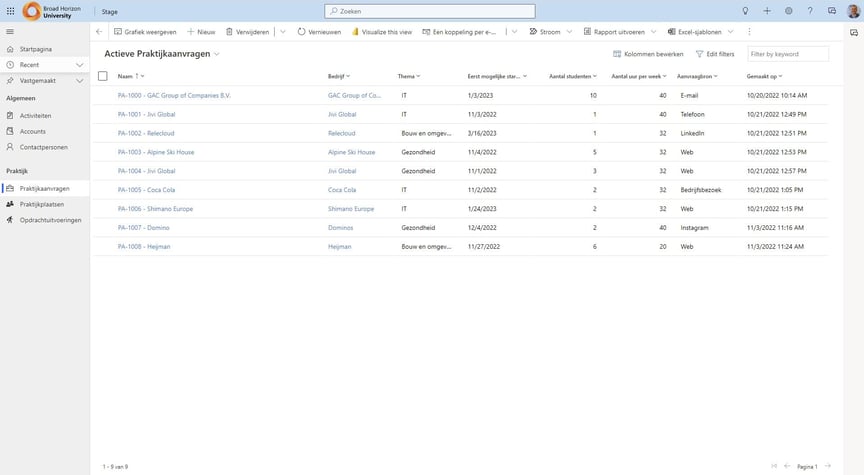Go to previous page arrow
864x475 pixels.
tap(787, 466)
